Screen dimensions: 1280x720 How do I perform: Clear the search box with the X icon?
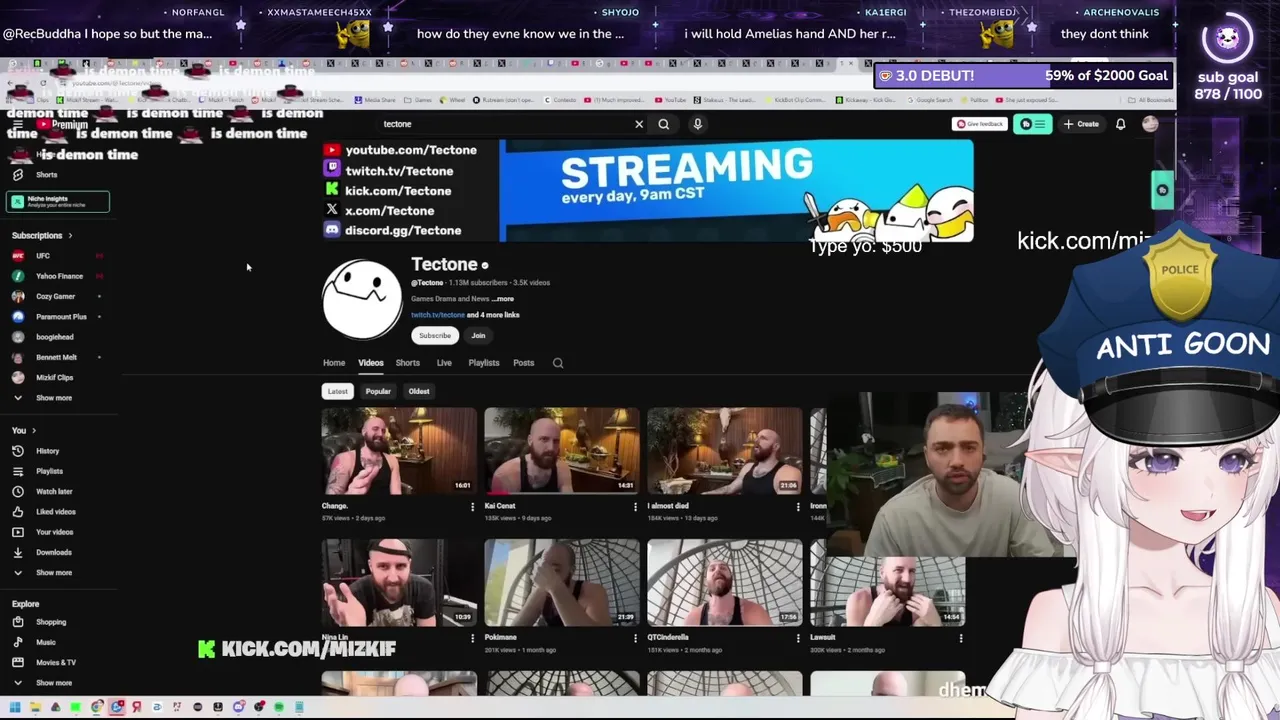[639, 124]
